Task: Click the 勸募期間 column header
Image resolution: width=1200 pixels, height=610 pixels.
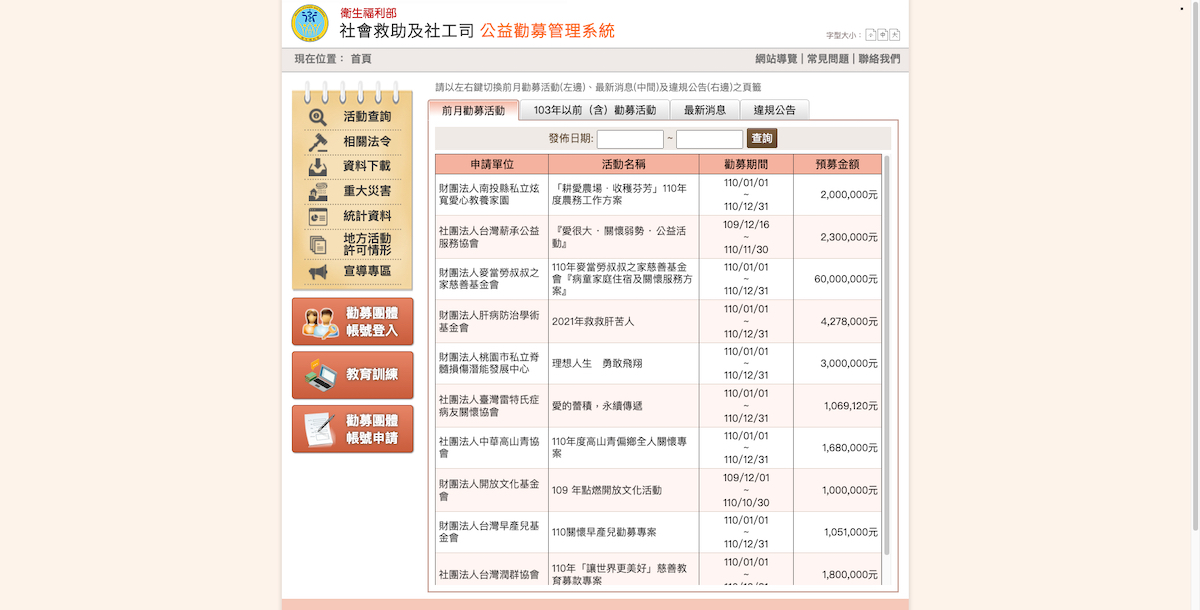Action: (746, 164)
